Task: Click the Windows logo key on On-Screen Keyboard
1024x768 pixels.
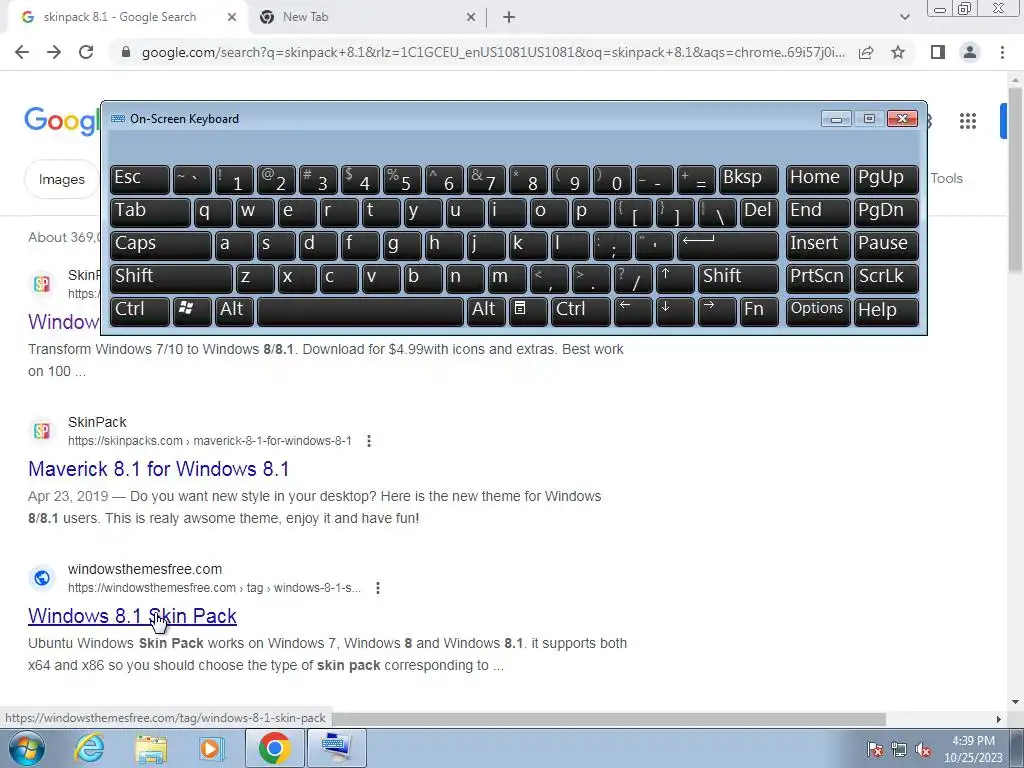Action: coord(192,311)
